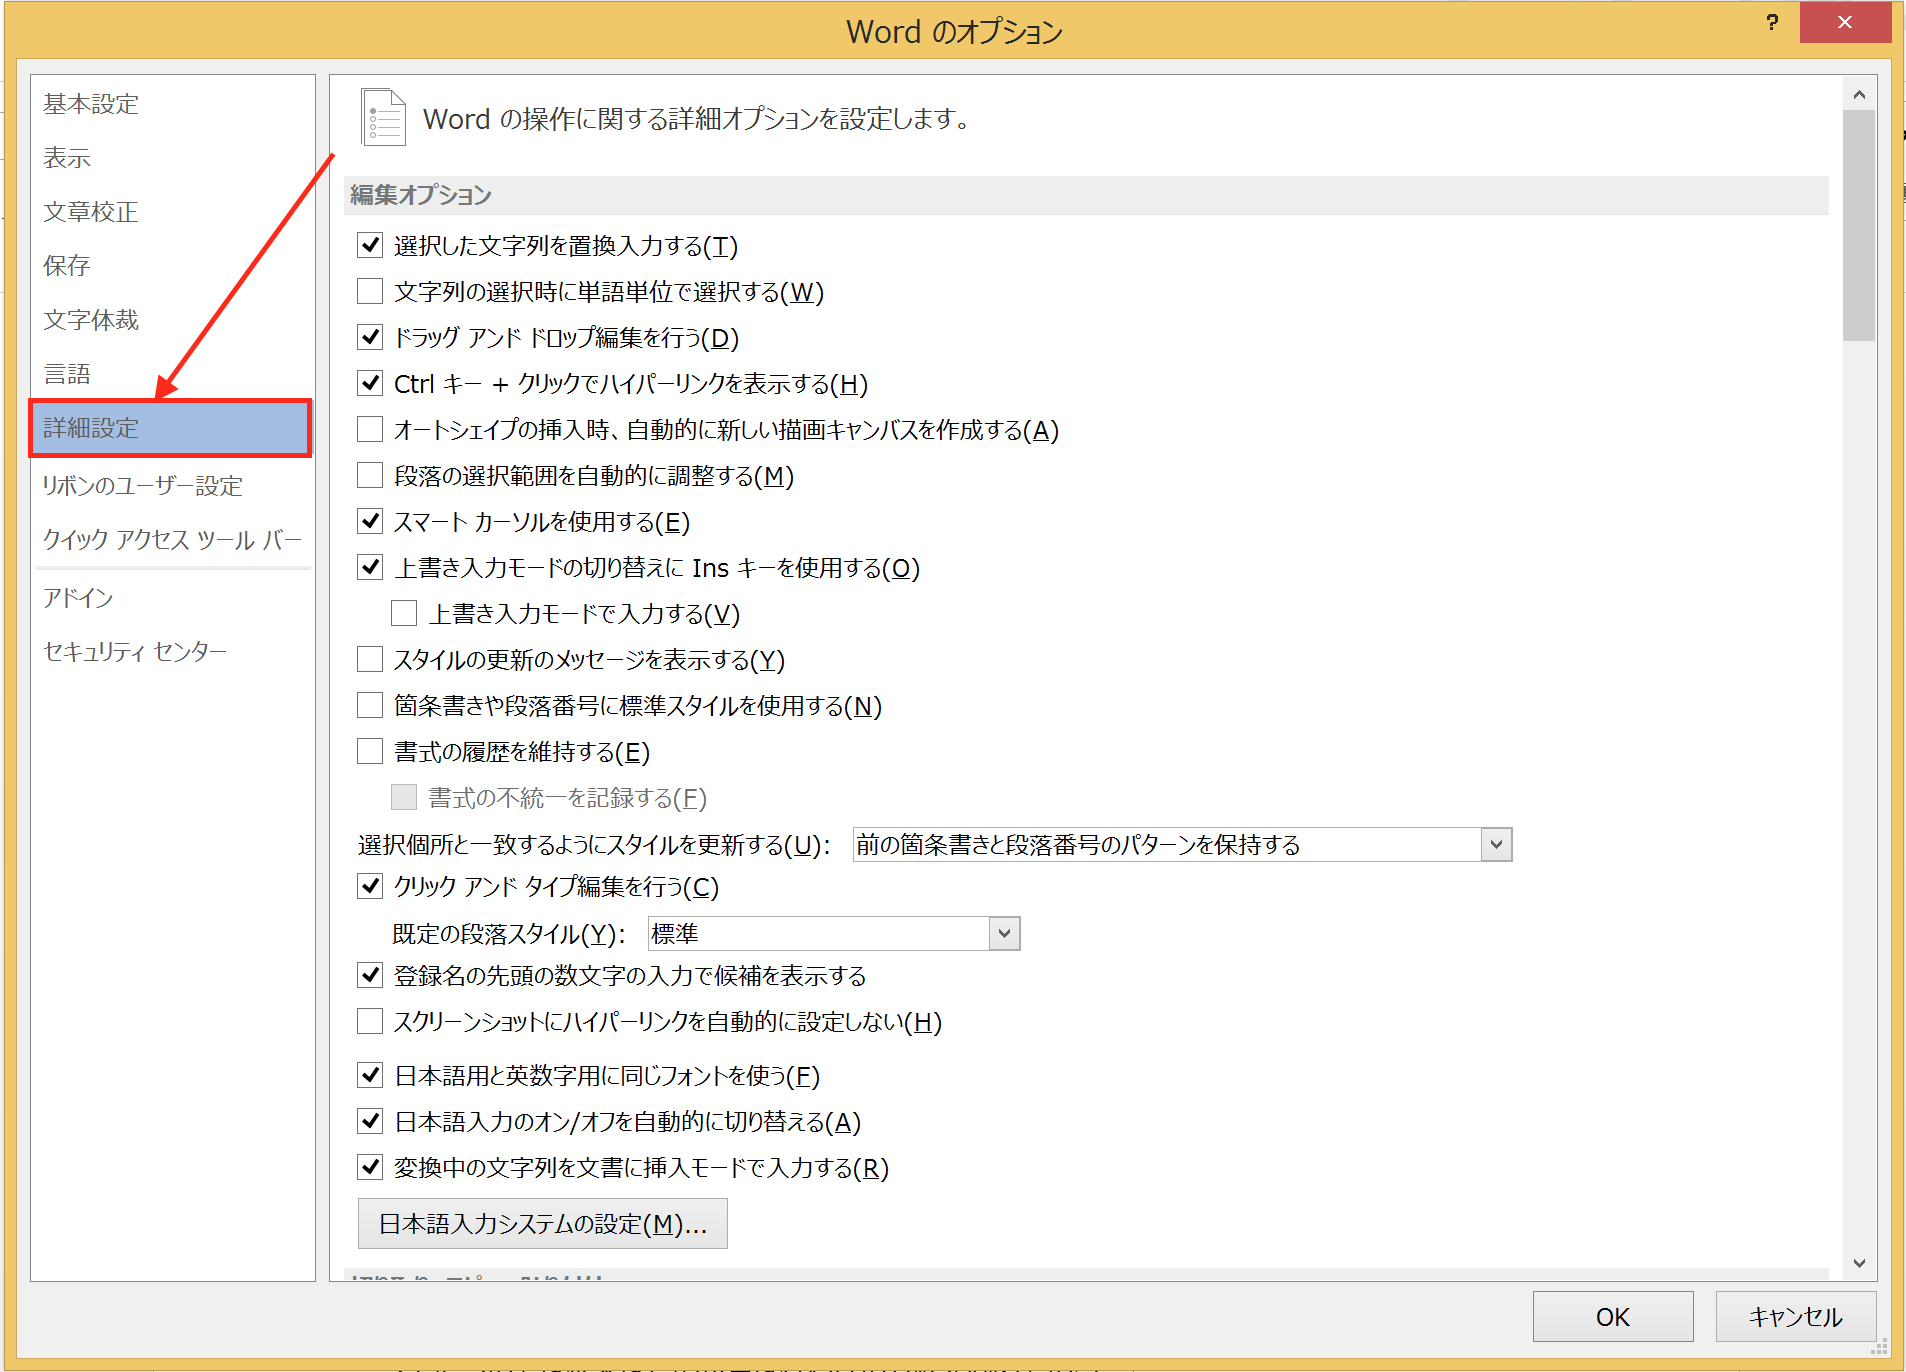Toggle ドラッグ アンド ドロップ編集を行う checkbox
The width and height of the screenshot is (1906, 1372).
click(370, 337)
